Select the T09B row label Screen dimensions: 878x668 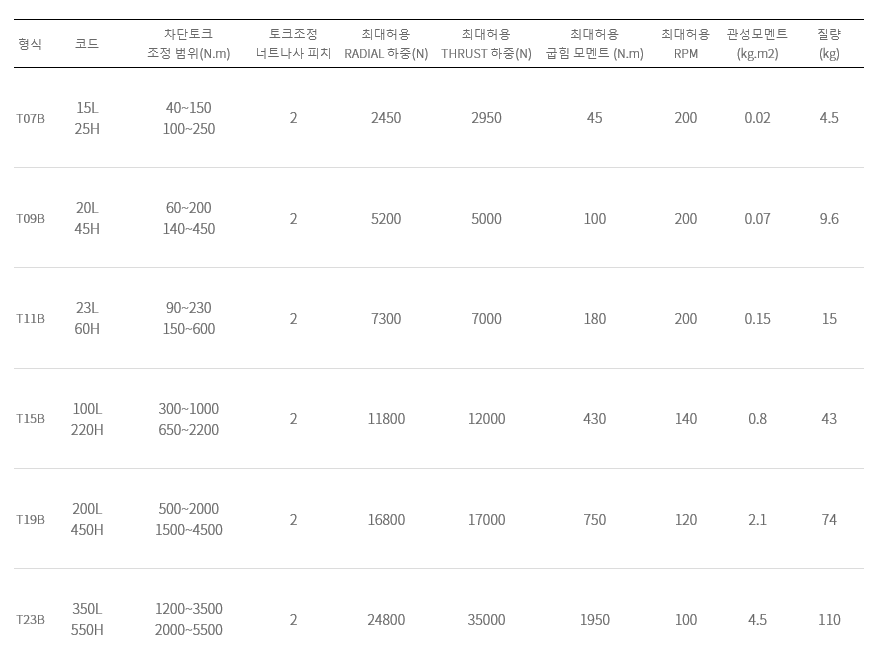pos(30,218)
